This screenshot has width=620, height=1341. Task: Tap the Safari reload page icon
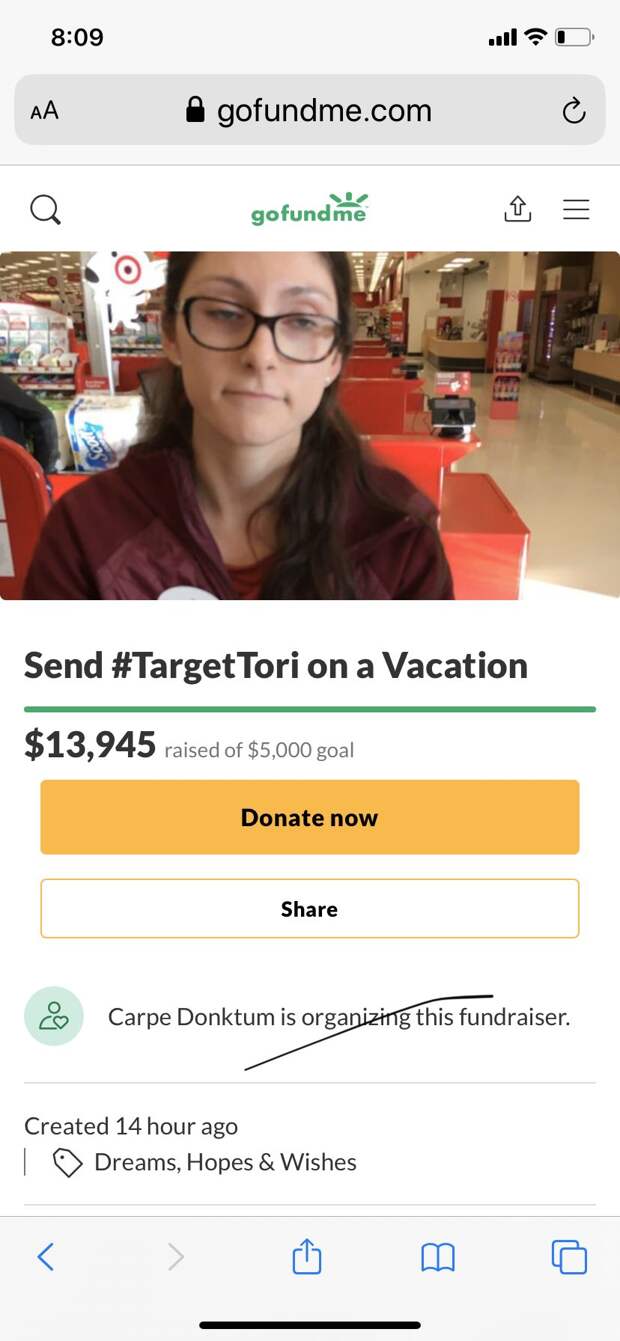click(x=573, y=111)
